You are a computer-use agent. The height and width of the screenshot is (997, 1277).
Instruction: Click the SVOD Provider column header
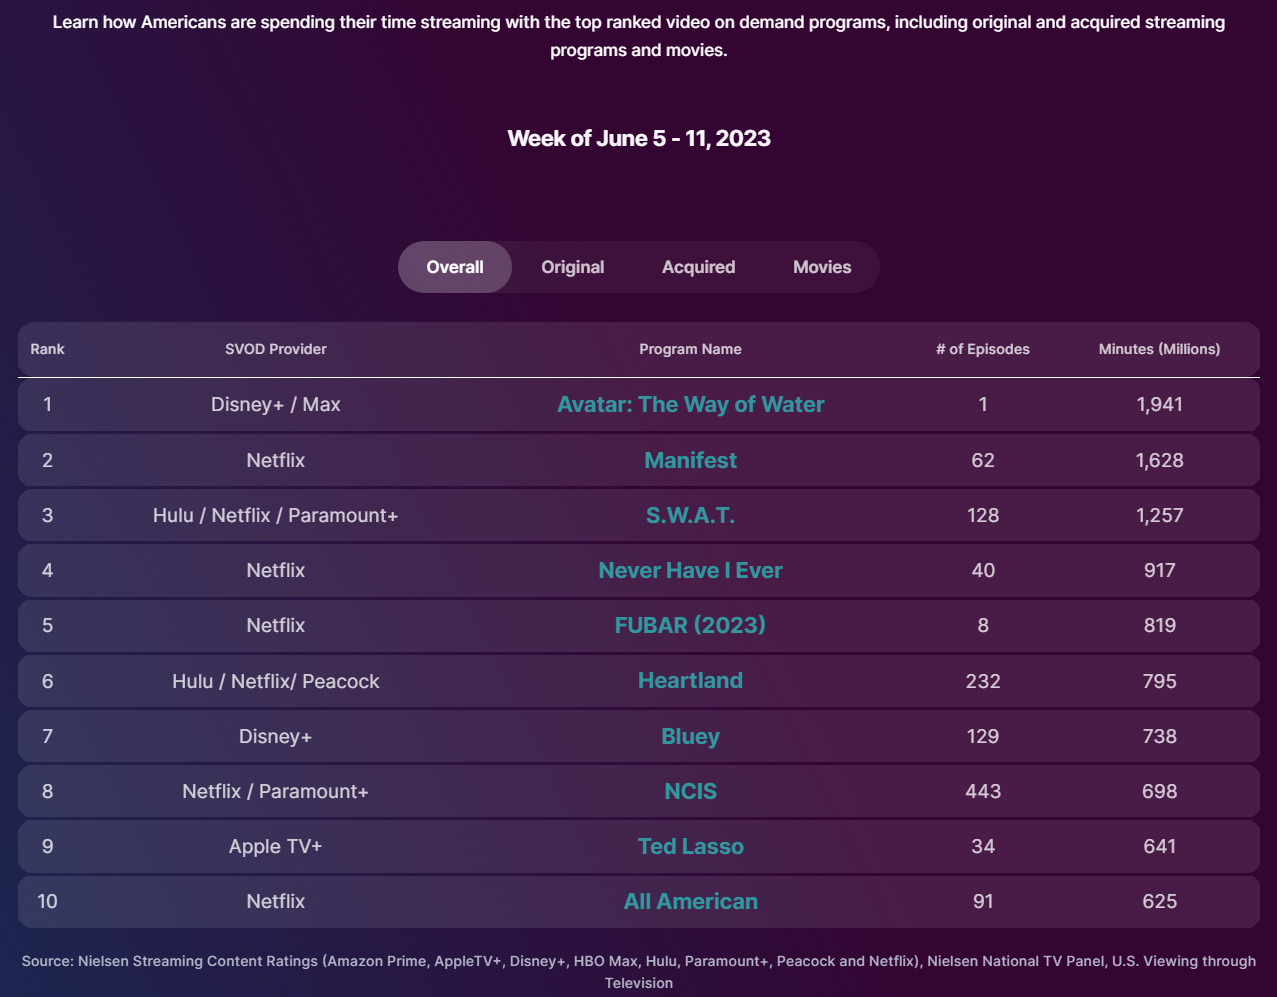(x=276, y=349)
